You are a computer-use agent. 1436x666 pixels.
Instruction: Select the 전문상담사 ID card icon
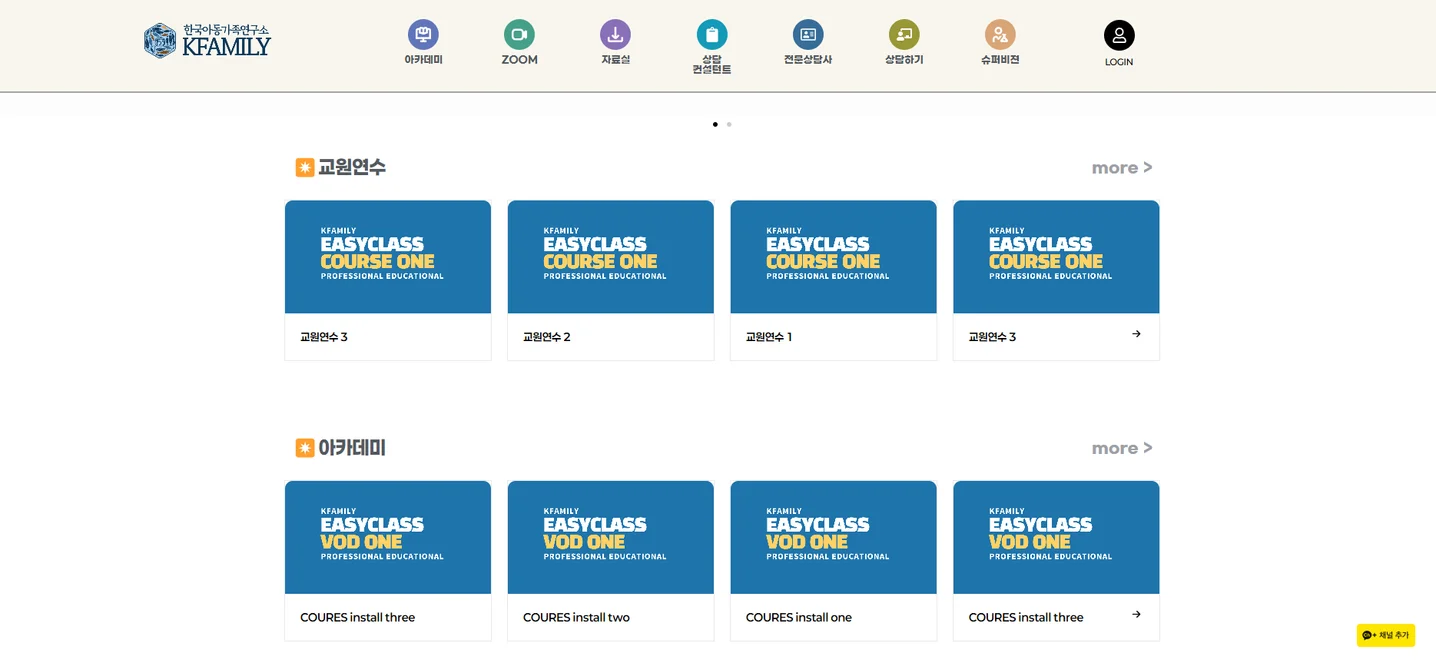808,35
